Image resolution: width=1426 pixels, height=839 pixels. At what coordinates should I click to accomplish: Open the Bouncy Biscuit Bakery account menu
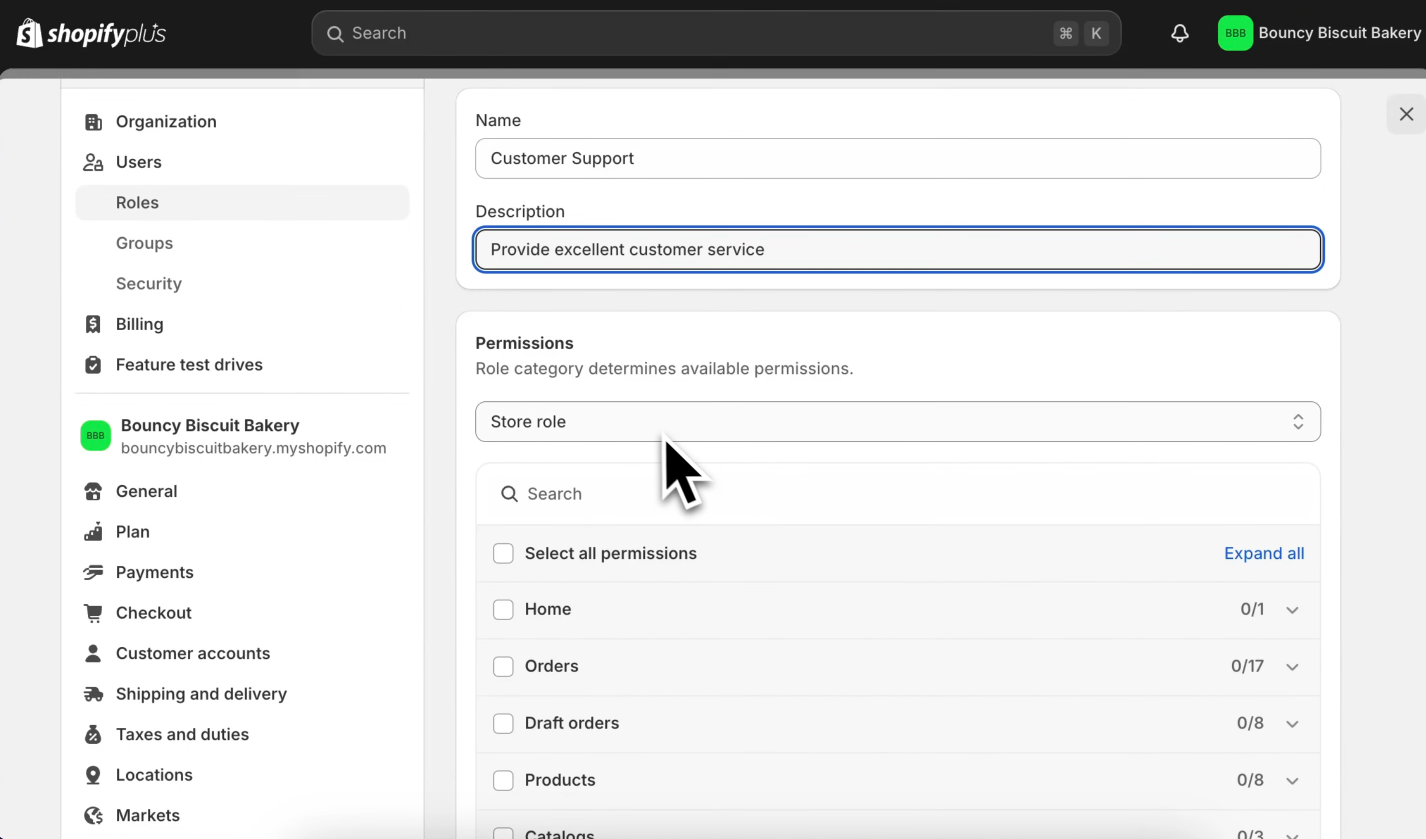1319,33
